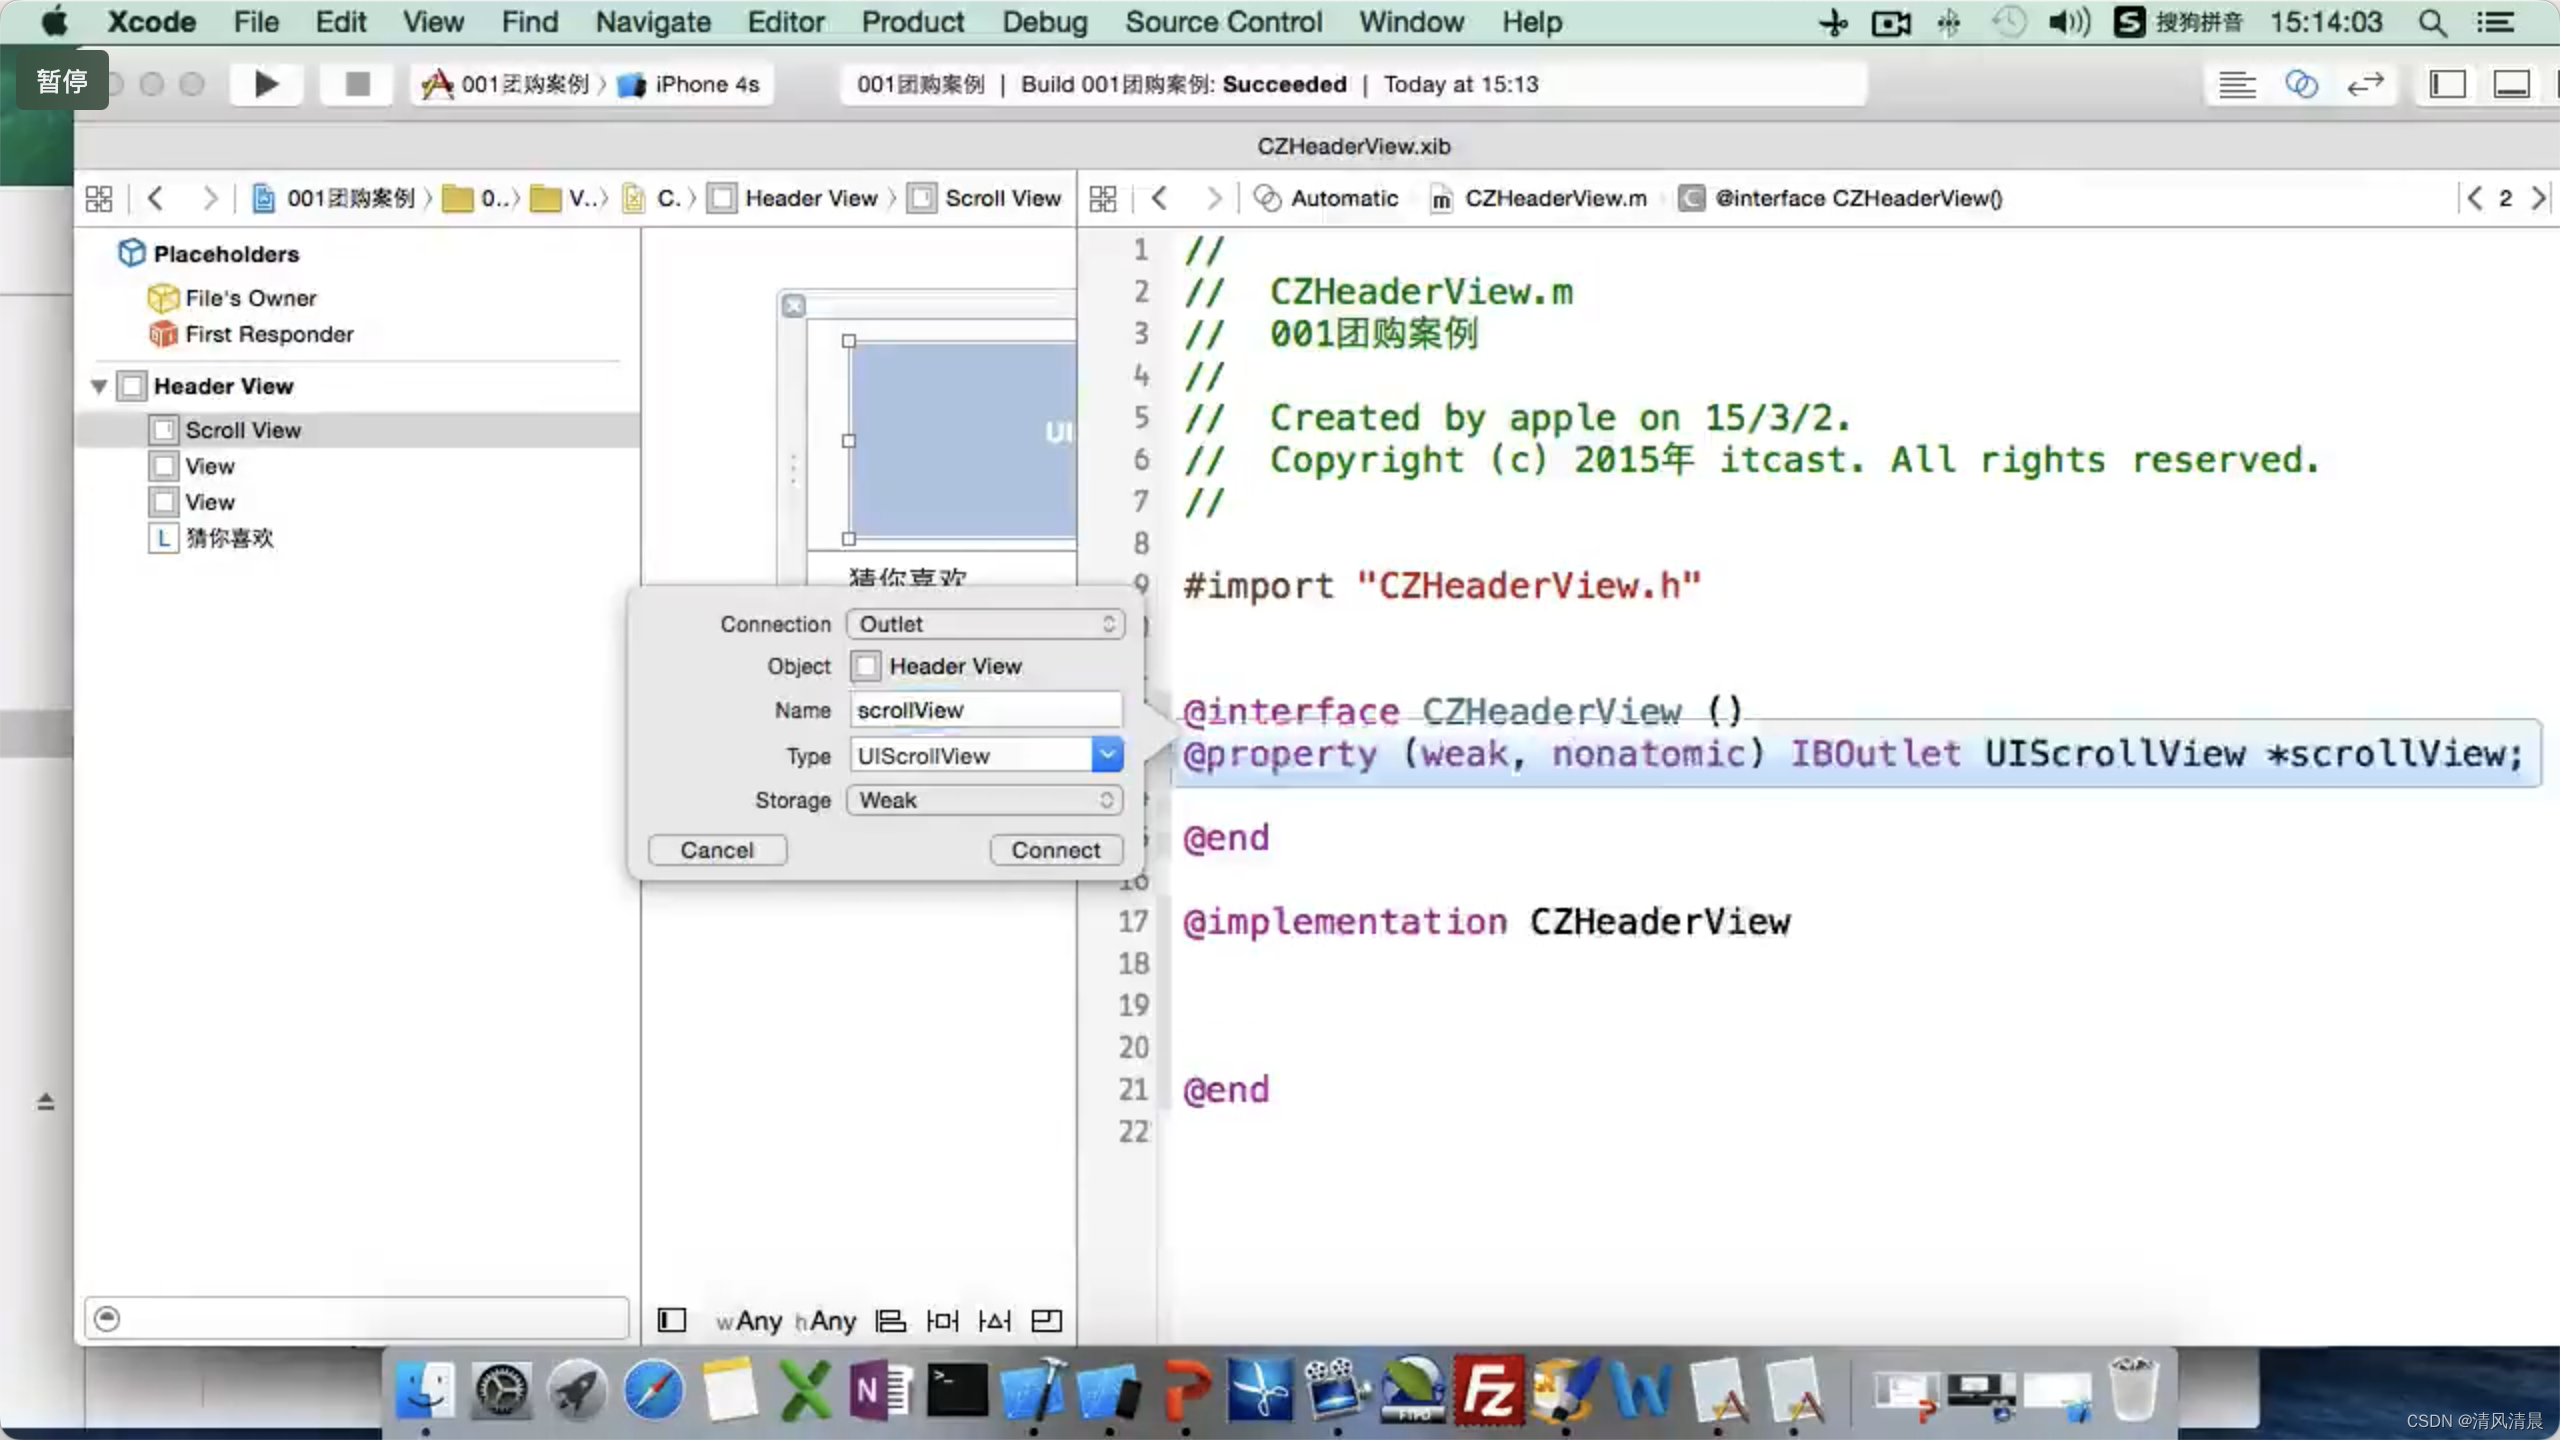Open the Navigate menu
The height and width of the screenshot is (1440, 2560).
tap(653, 22)
